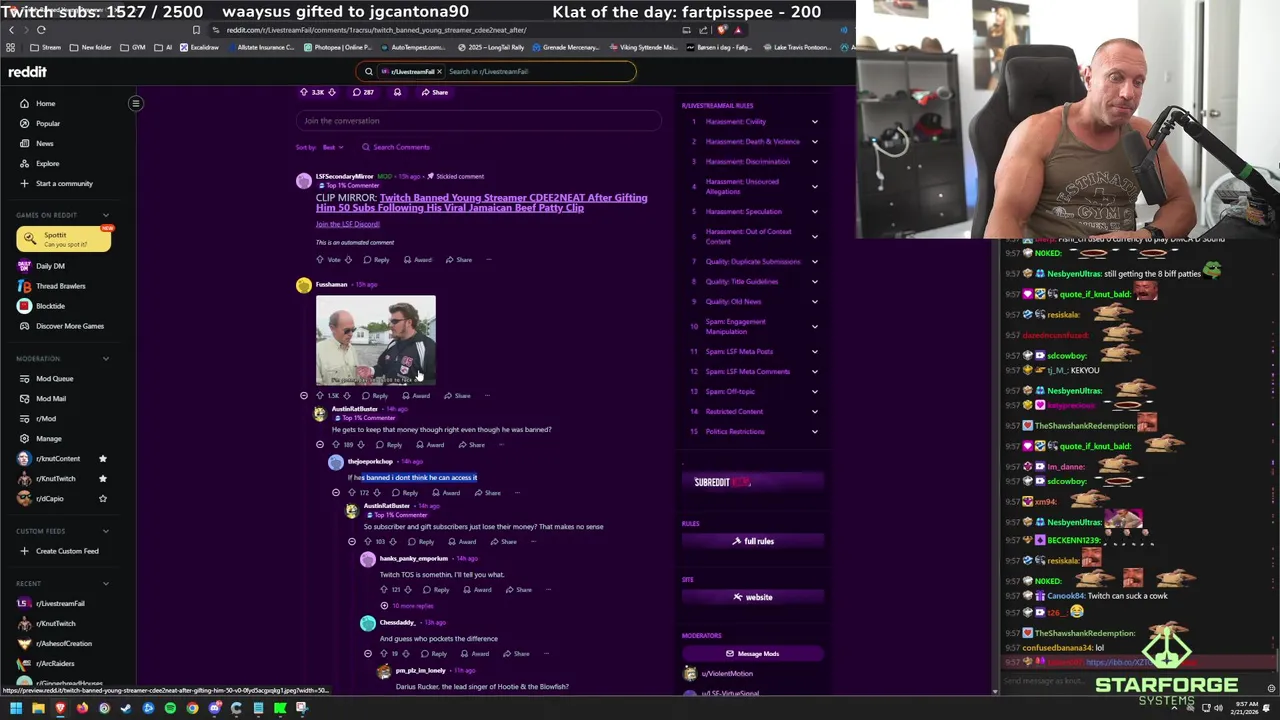Upvote thejoeporkchop's comment with 172 votes
The width and height of the screenshot is (1280, 720).
pyautogui.click(x=351, y=493)
